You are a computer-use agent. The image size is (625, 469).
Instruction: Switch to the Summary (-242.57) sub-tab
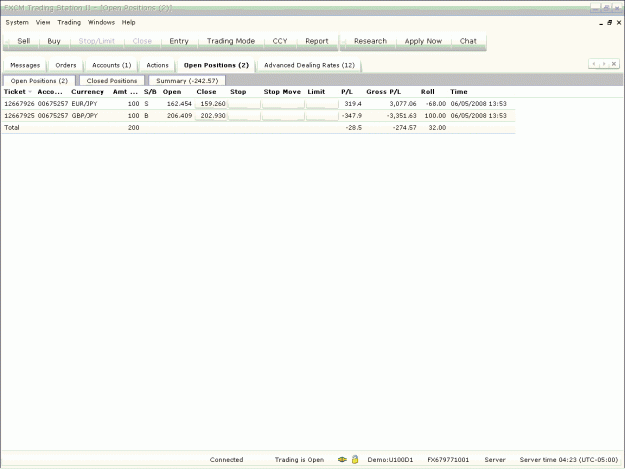click(187, 80)
